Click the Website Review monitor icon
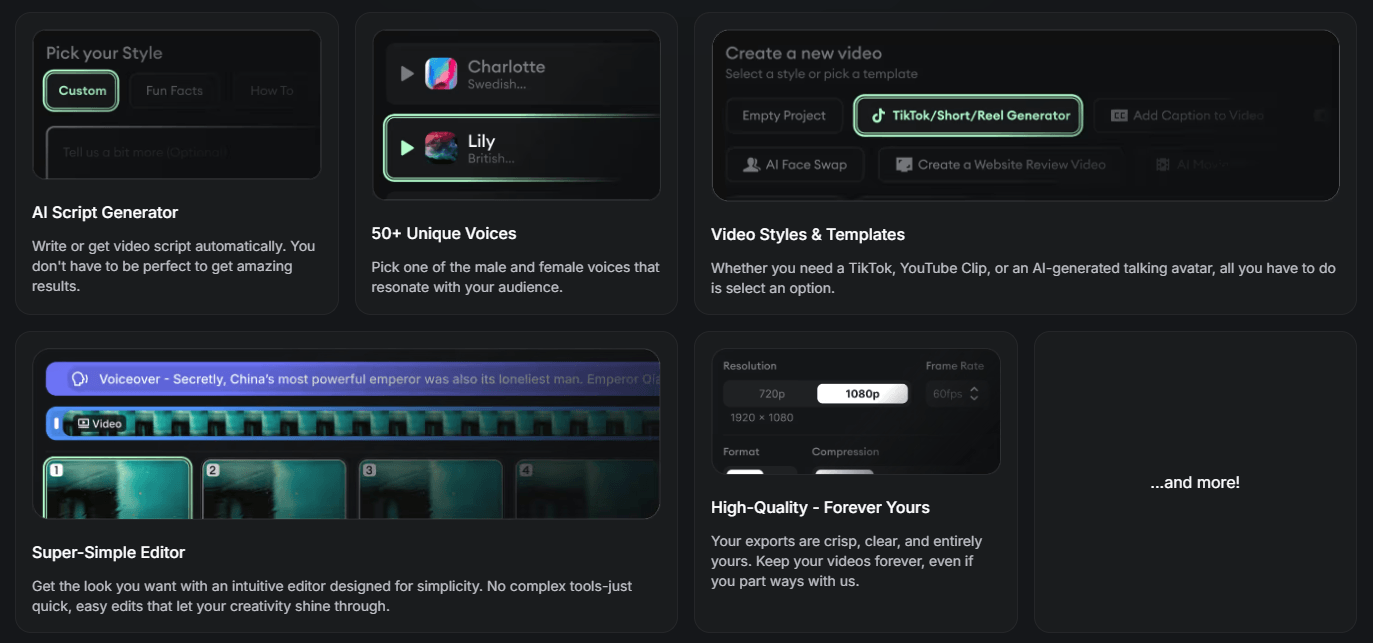Image resolution: width=1373 pixels, height=643 pixels. click(x=904, y=165)
